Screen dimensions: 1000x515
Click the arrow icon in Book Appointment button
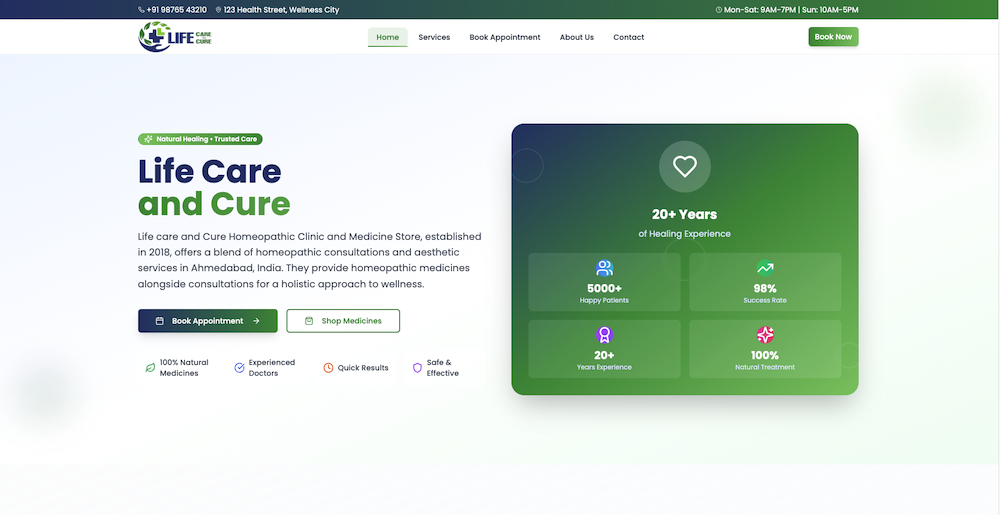[256, 321]
